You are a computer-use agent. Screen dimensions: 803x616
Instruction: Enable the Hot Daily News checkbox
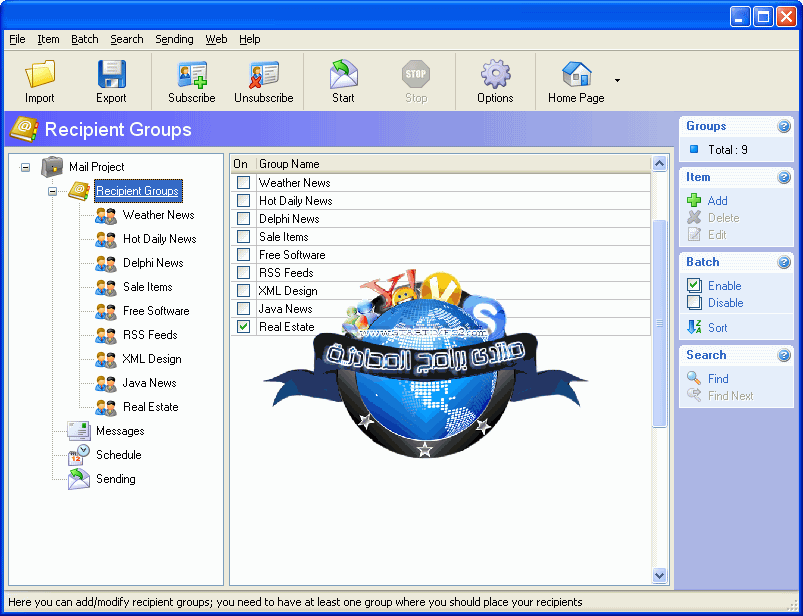click(x=244, y=201)
